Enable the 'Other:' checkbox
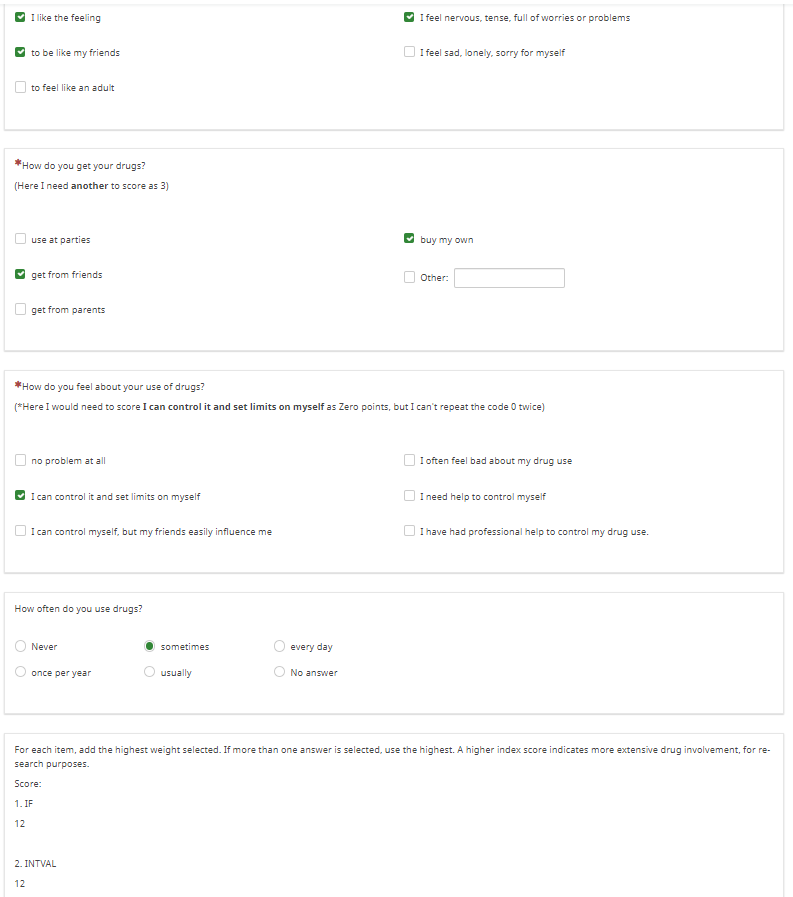 [410, 278]
